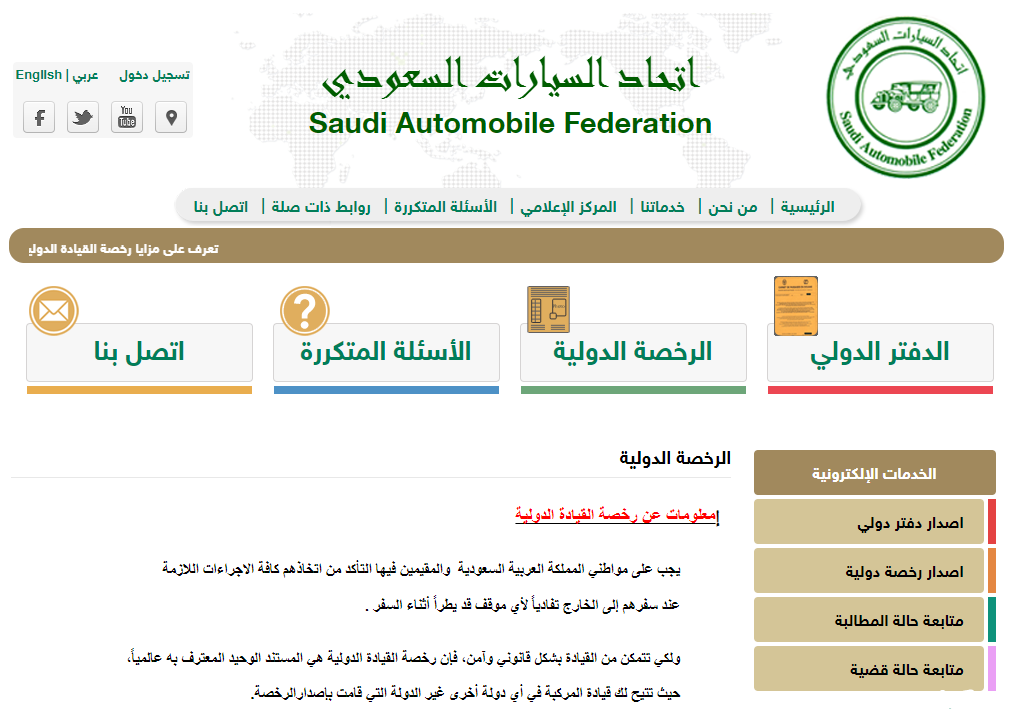Click the red معلومات عن رخصة القيادة الدولية heading
1009x714 pixels.
(x=616, y=515)
